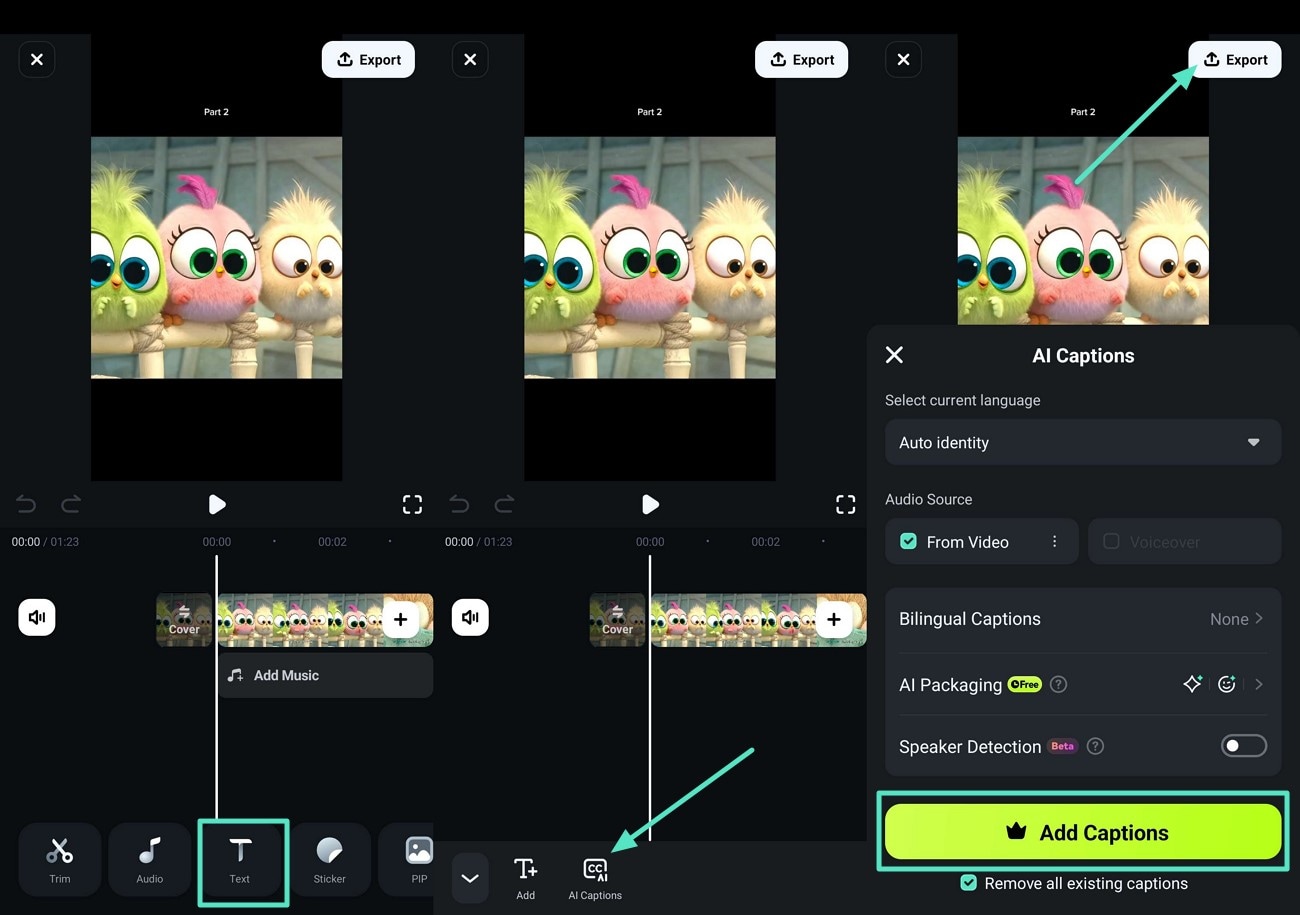Close the AI Captions sheet
Viewport: 1300px width, 915px height.
pyautogui.click(x=894, y=355)
